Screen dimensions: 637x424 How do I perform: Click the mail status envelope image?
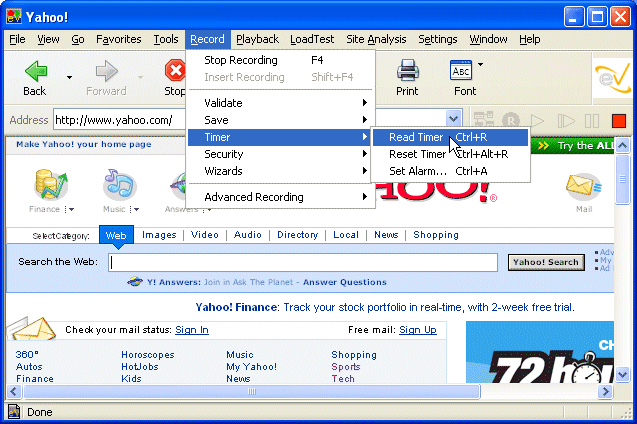coord(32,328)
